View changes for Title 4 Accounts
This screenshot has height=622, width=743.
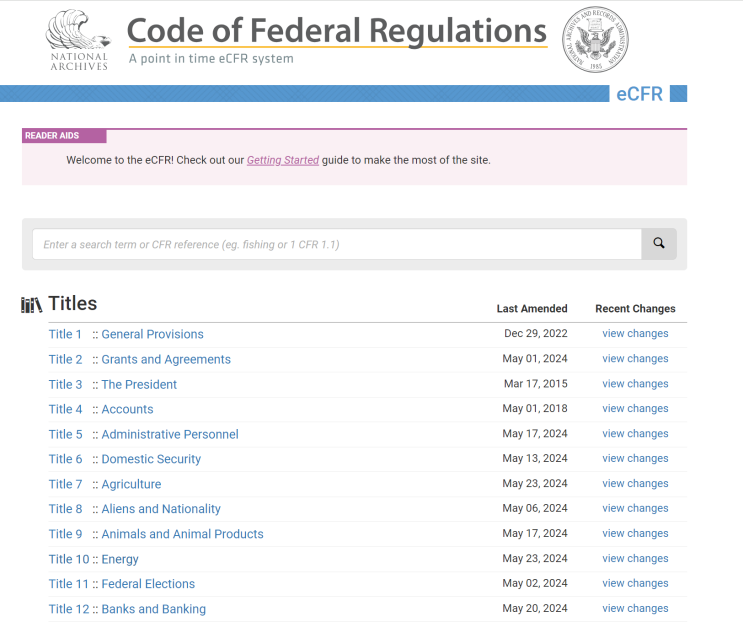(635, 409)
